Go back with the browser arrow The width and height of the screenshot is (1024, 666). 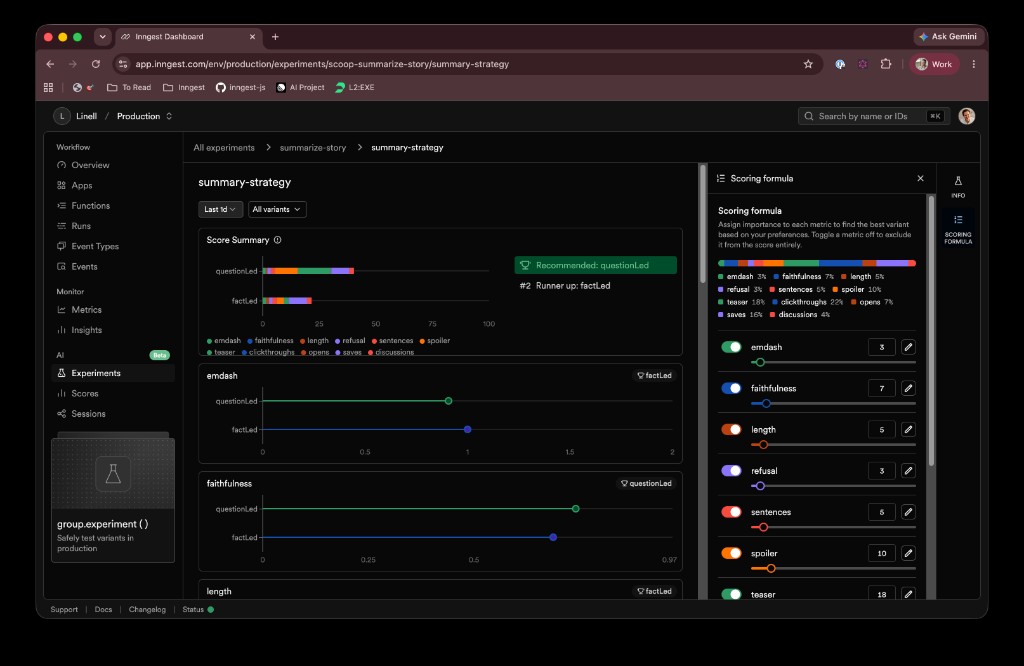(x=50, y=64)
